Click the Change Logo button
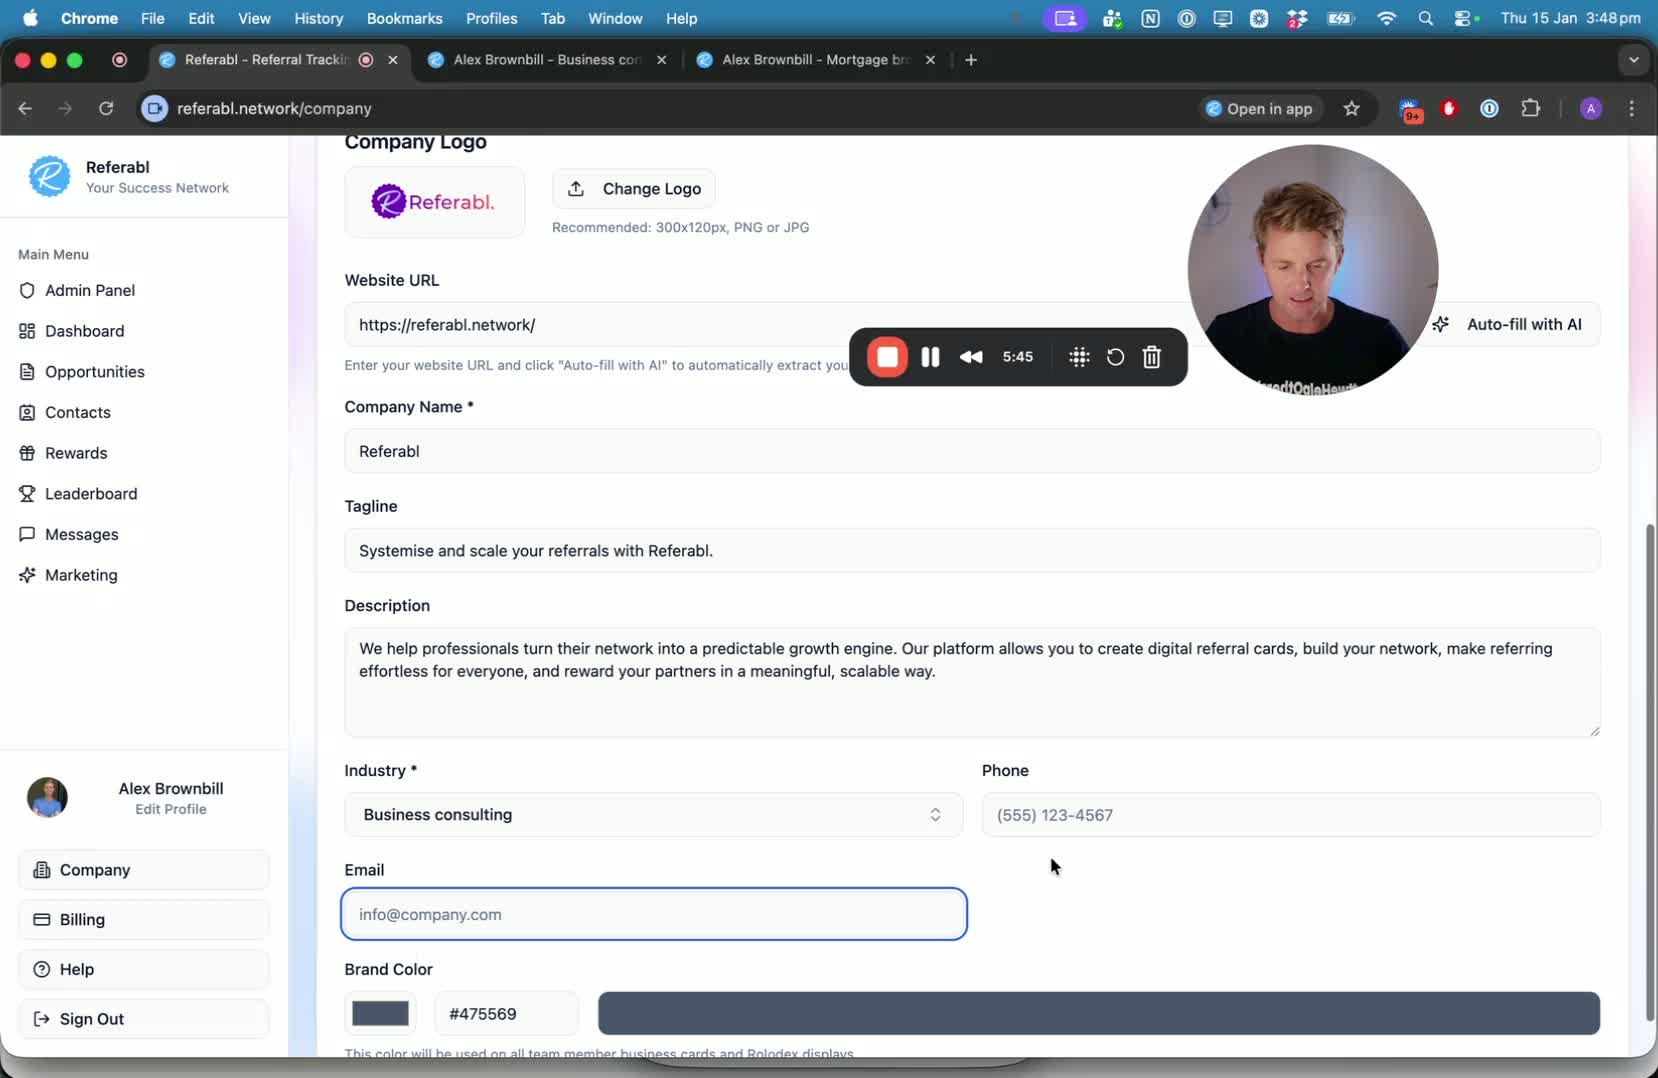The width and height of the screenshot is (1658, 1078). 634,189
